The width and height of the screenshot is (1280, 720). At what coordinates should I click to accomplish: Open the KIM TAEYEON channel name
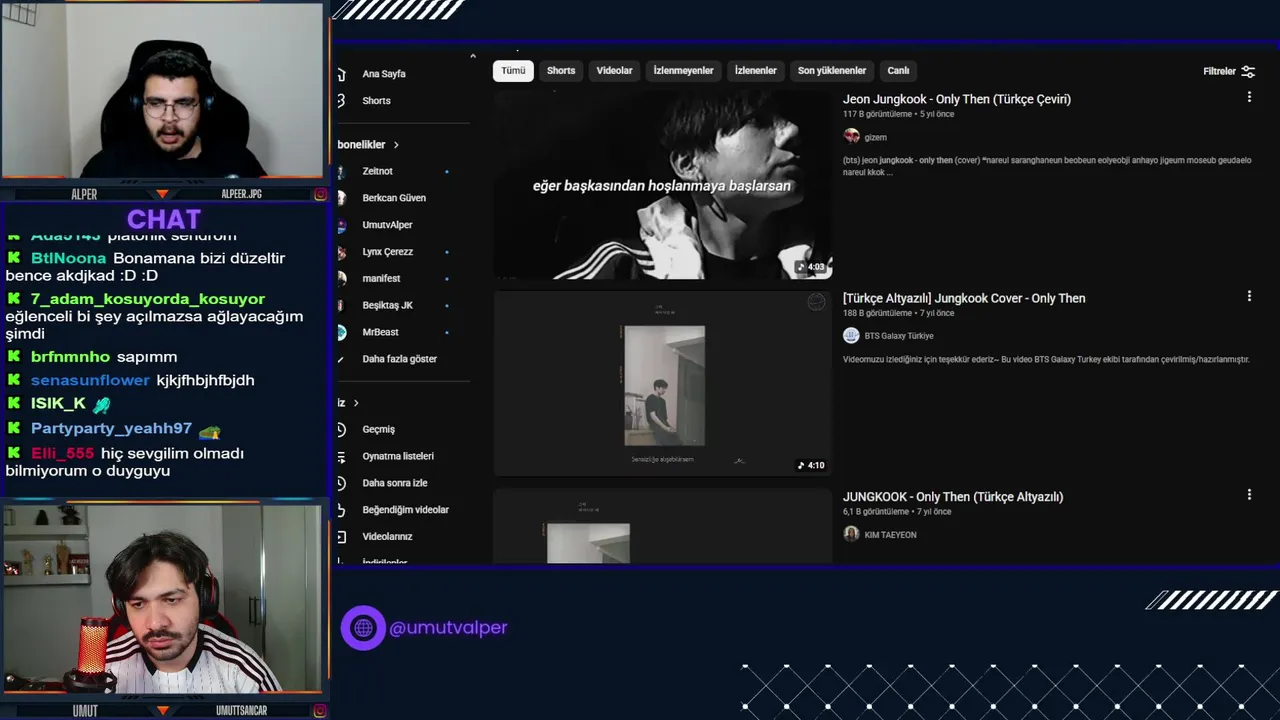(x=890, y=535)
